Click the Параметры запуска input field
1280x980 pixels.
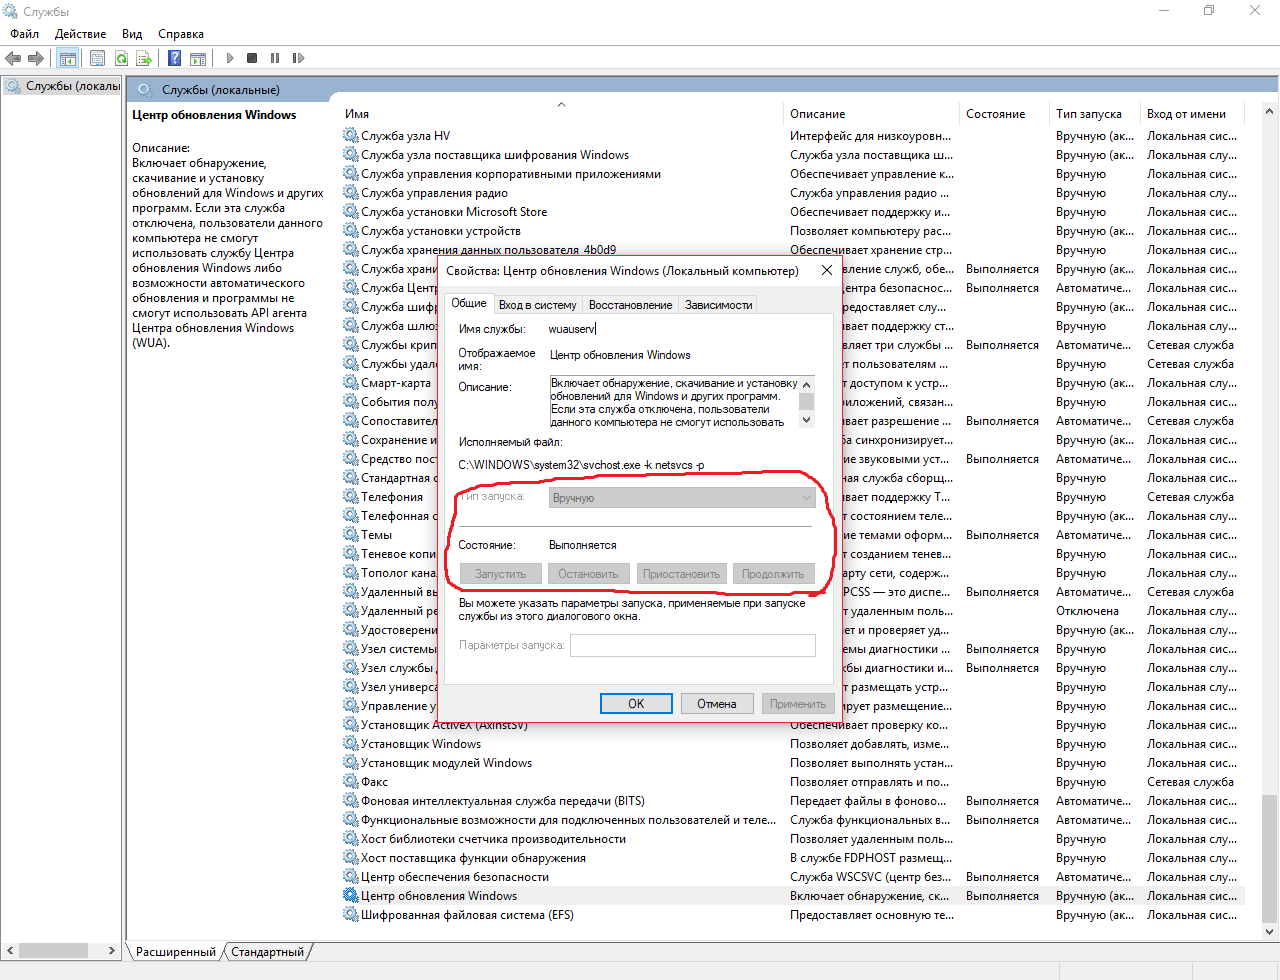click(x=693, y=645)
